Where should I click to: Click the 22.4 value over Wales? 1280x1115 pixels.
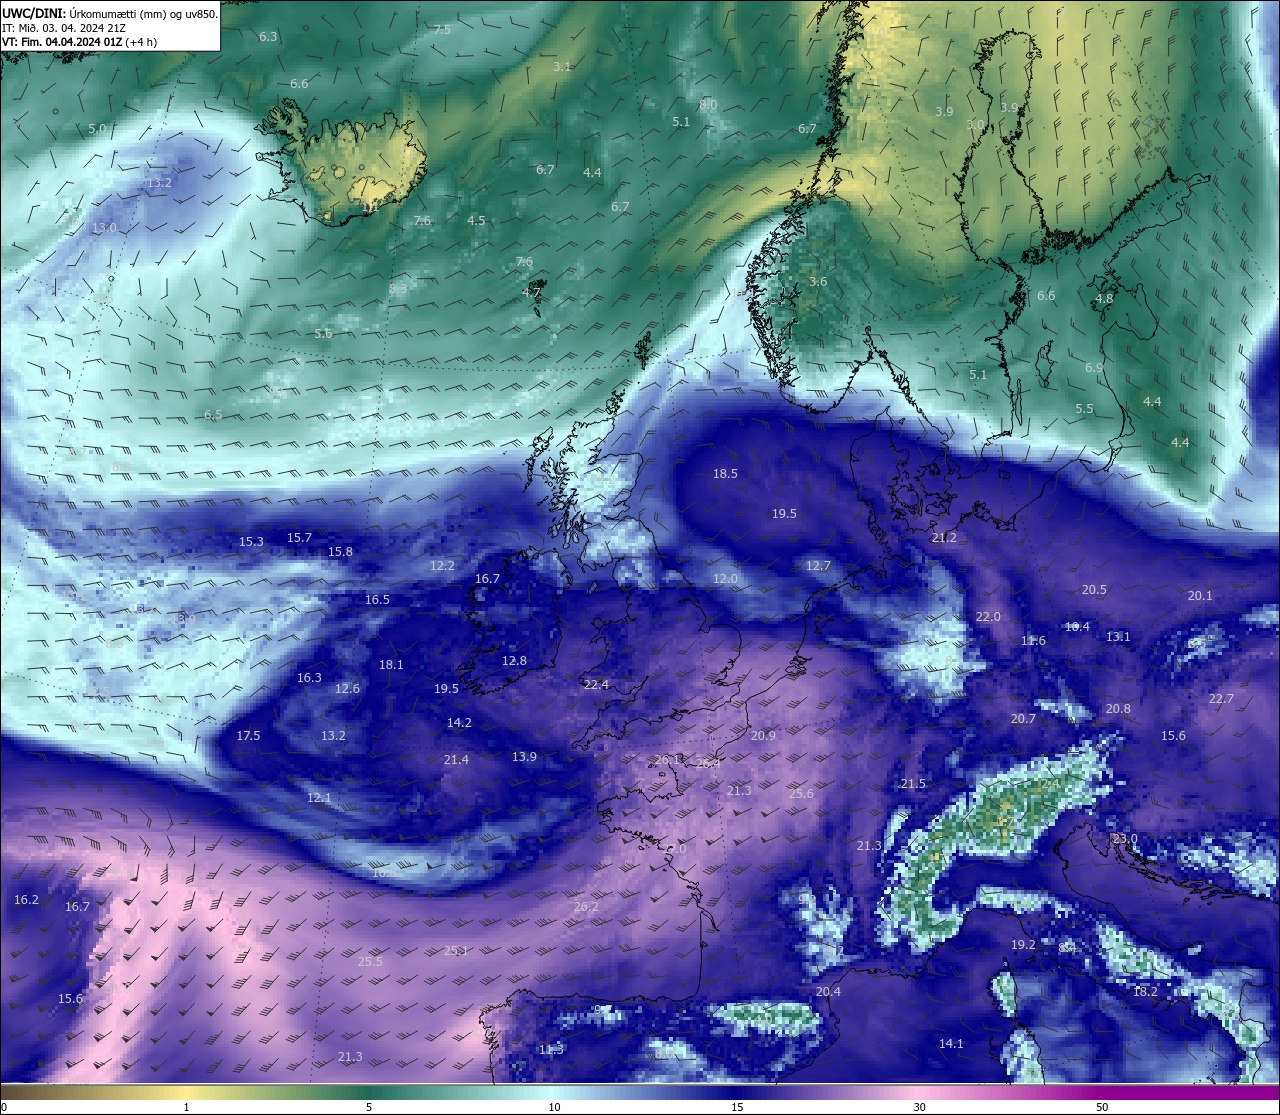(596, 685)
